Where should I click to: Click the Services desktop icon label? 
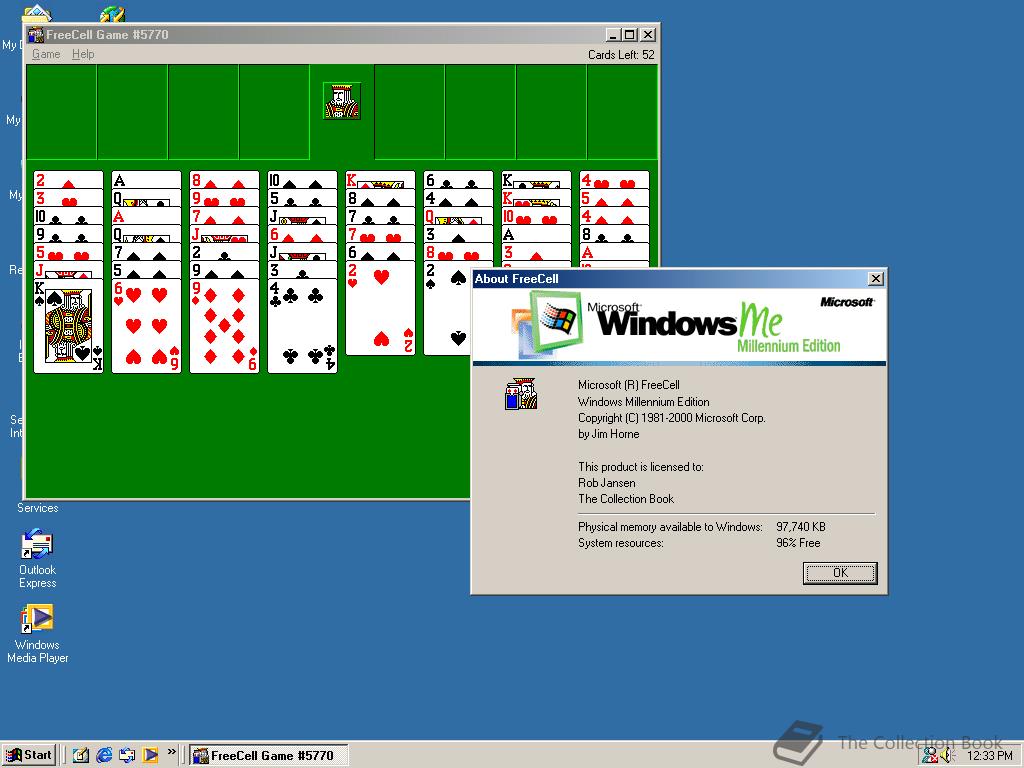click(x=37, y=507)
